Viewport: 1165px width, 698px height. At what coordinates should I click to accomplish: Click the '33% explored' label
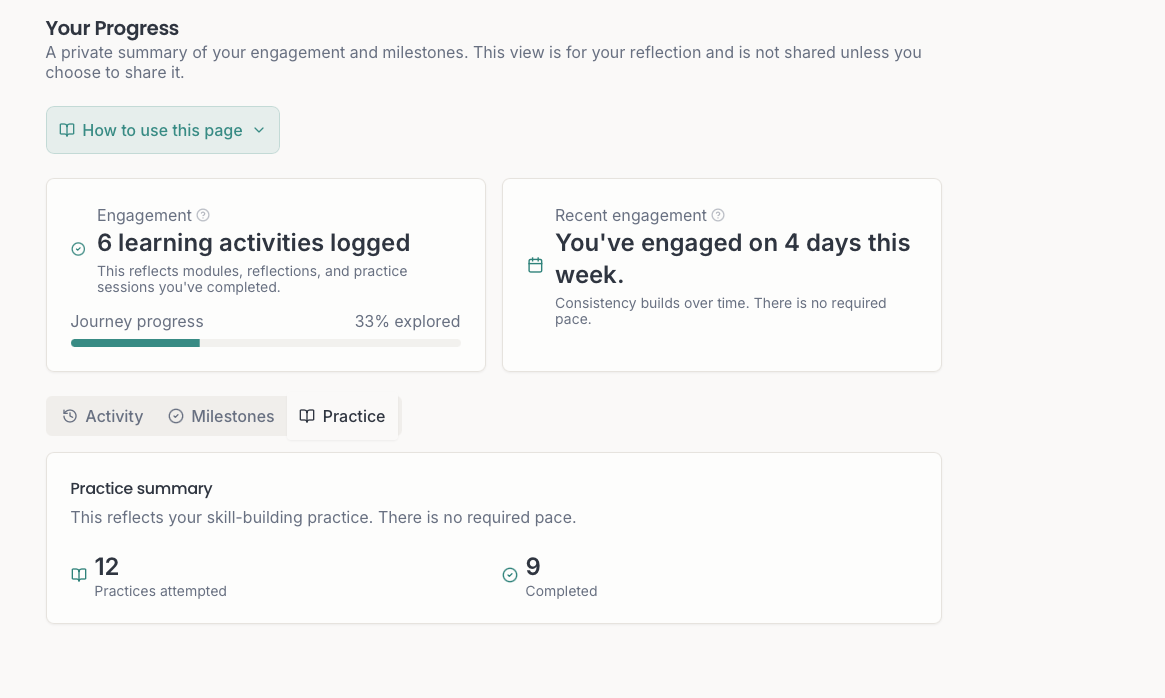tap(407, 322)
